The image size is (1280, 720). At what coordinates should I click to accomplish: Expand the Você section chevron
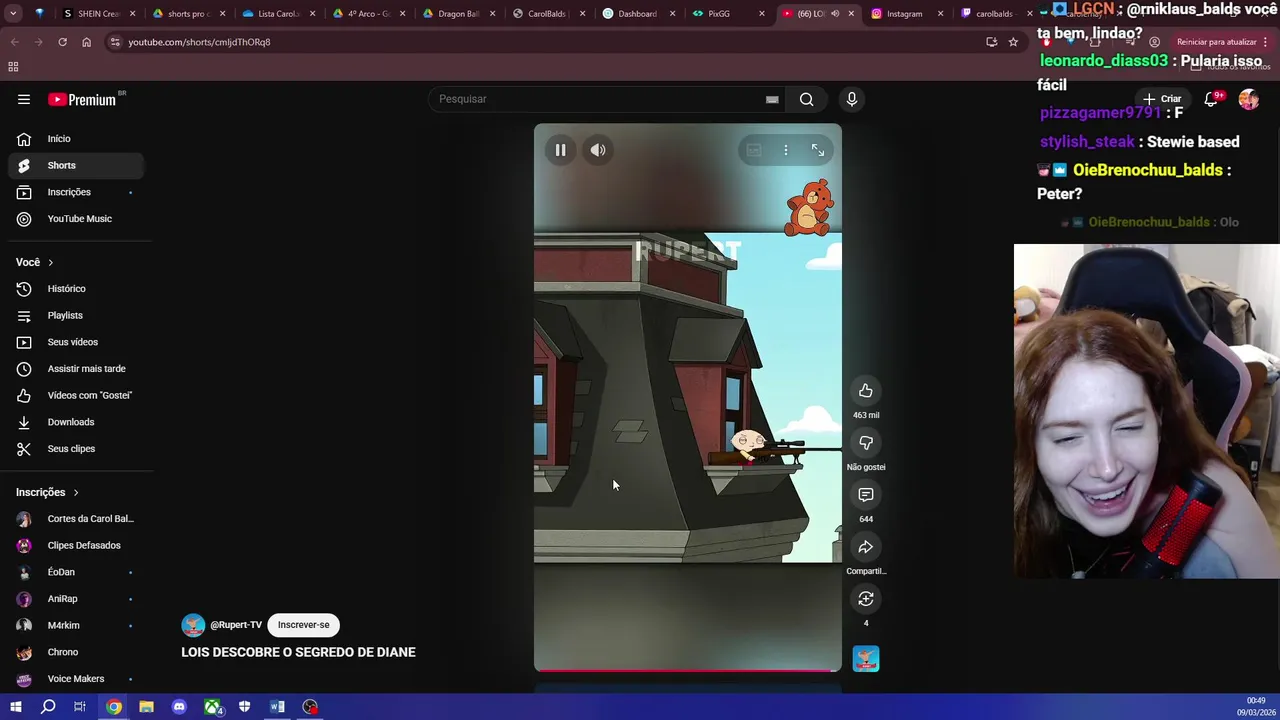click(50, 262)
